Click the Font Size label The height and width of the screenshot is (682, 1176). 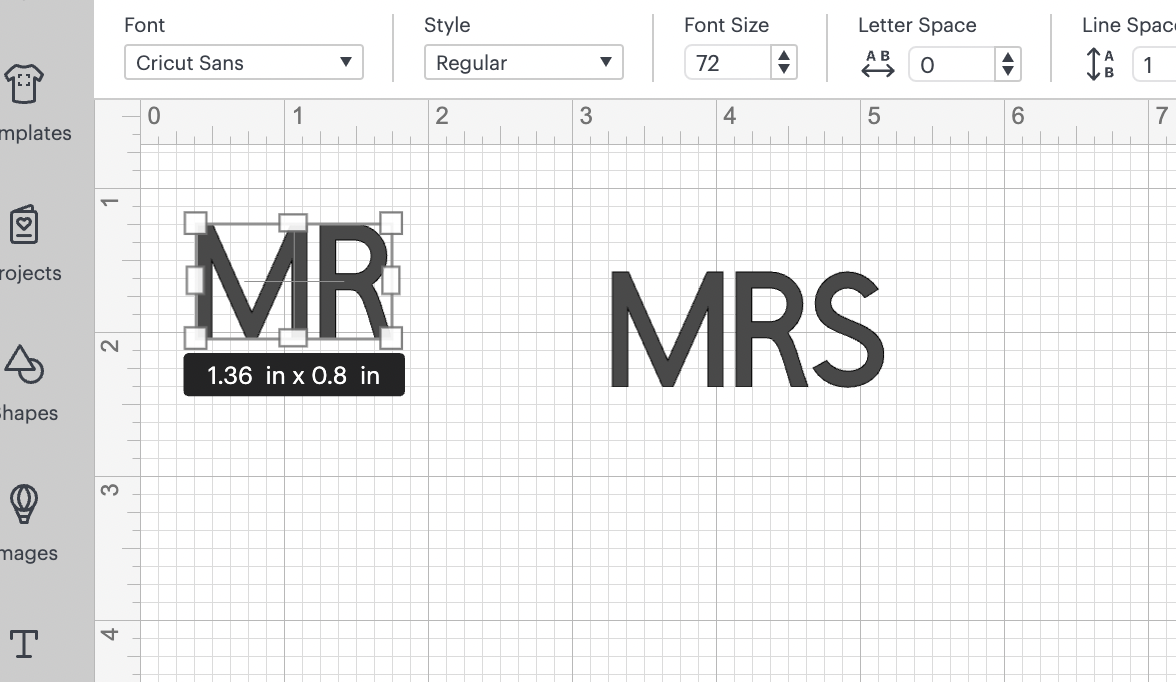tap(726, 25)
